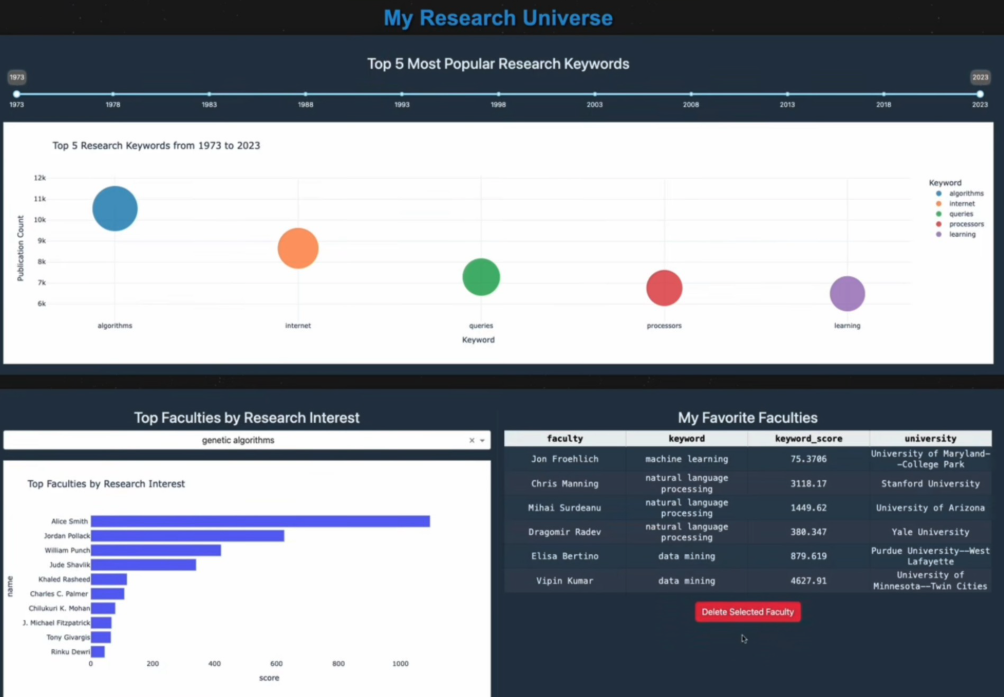Image resolution: width=1004 pixels, height=697 pixels.
Task: Click the genetic algorithms dropdown field
Action: 247,440
